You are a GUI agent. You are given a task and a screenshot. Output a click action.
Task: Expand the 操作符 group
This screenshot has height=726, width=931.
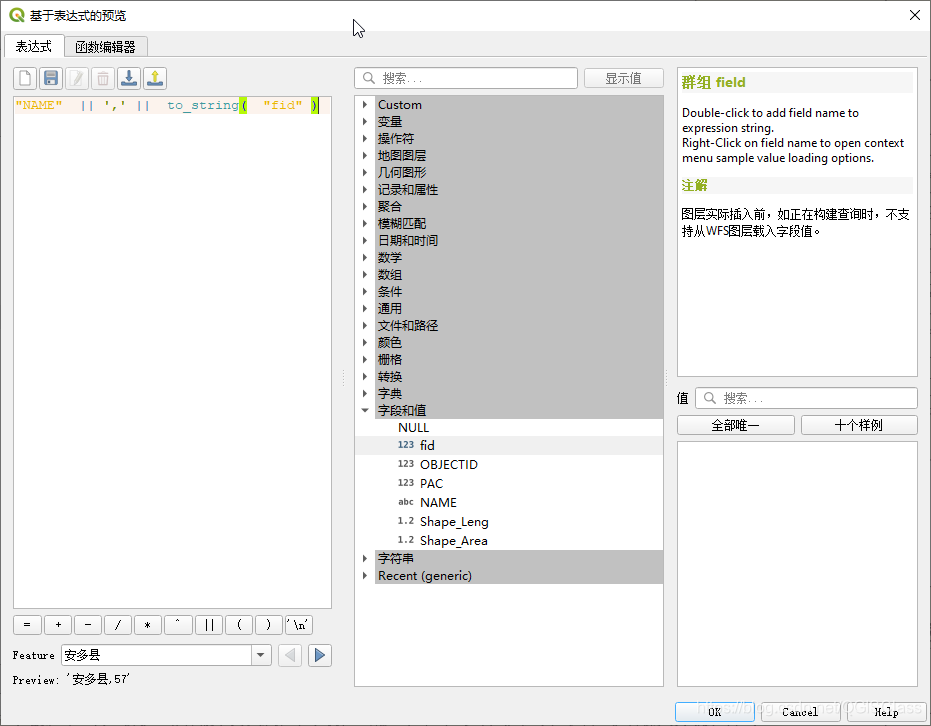click(365, 138)
